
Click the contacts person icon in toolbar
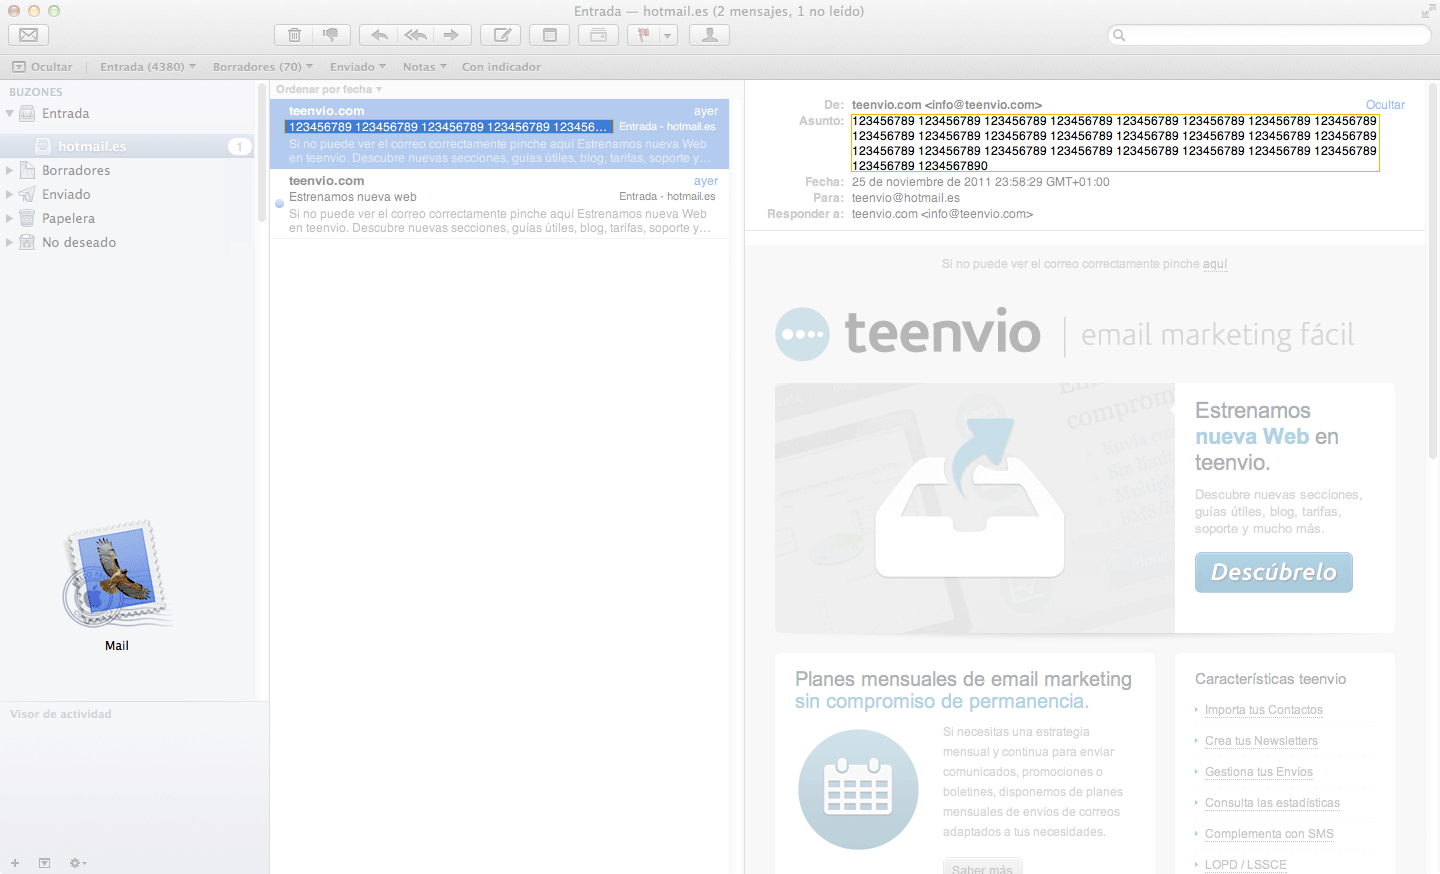710,35
